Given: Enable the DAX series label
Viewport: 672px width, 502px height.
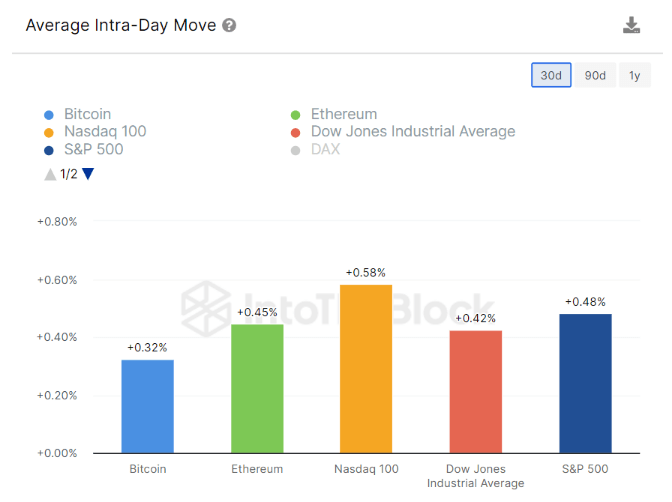Looking at the screenshot, I should [x=325, y=150].
